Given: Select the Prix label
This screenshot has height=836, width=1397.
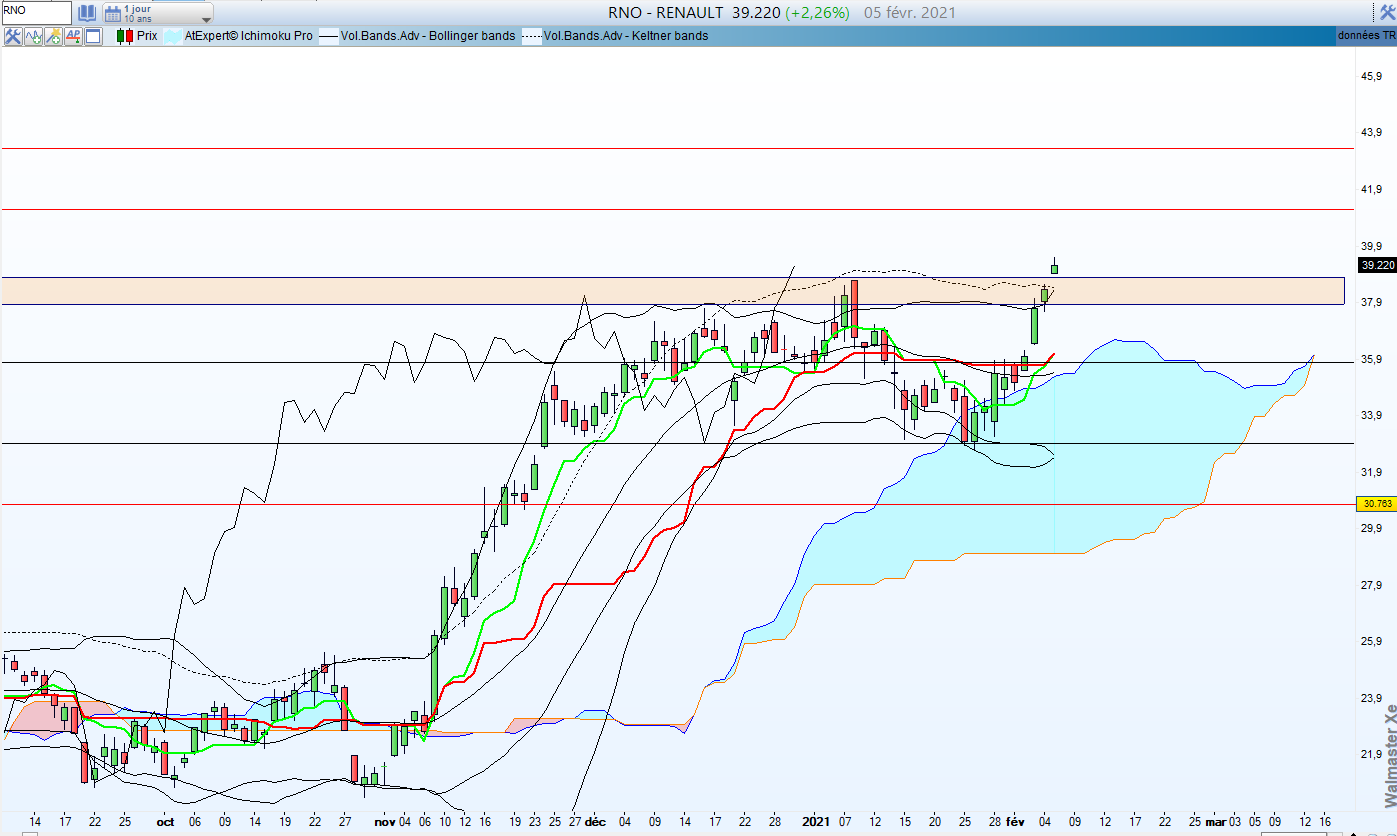Looking at the screenshot, I should pyautogui.click(x=147, y=36).
